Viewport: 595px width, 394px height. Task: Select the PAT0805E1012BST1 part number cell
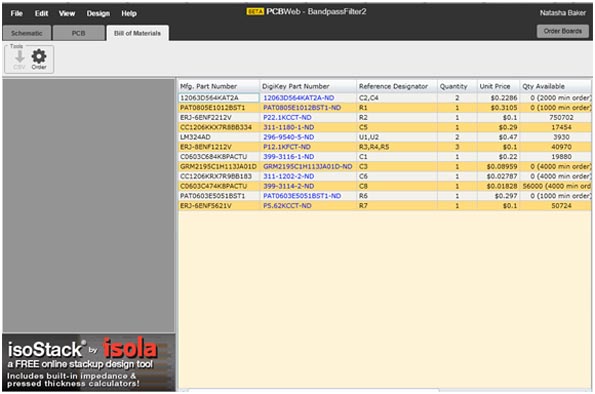click(219, 108)
